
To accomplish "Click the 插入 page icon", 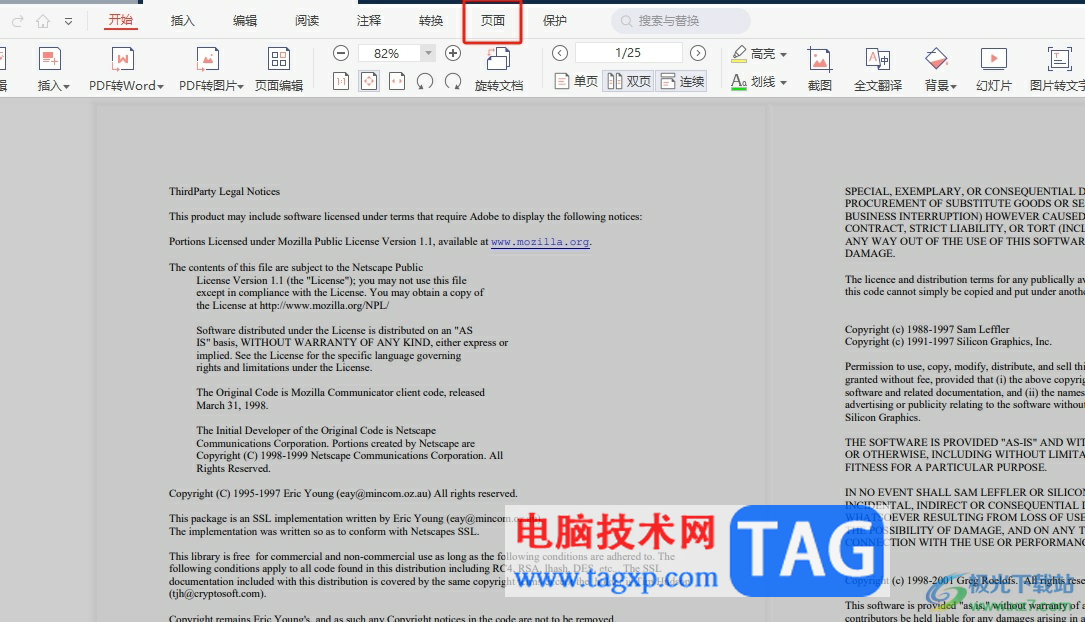I will (x=50, y=60).
